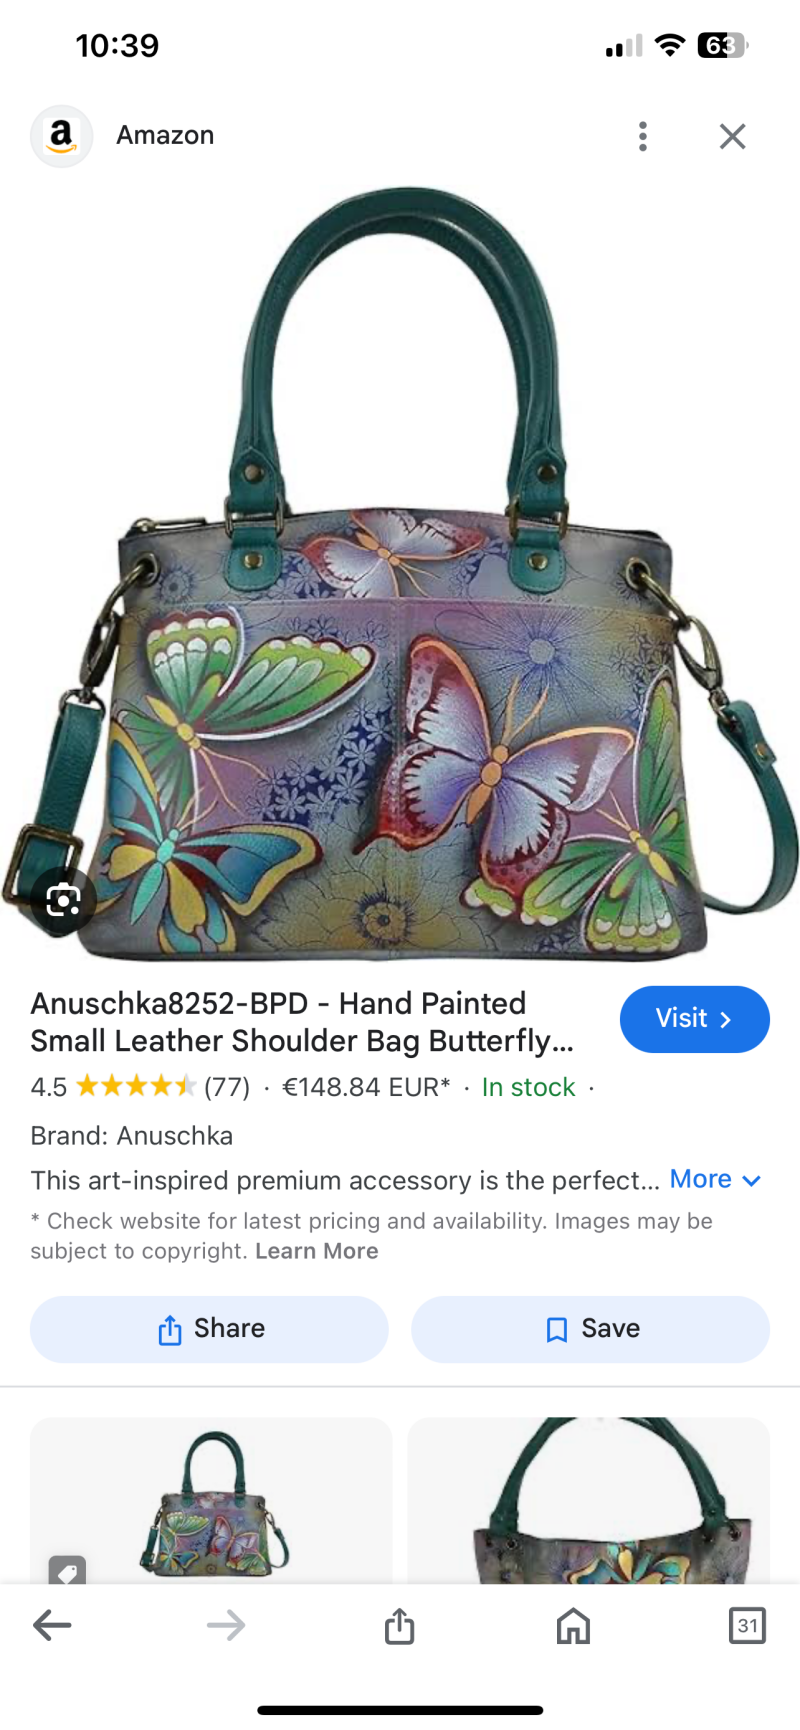Share this product with Share button
800x1730 pixels.
click(x=209, y=1329)
